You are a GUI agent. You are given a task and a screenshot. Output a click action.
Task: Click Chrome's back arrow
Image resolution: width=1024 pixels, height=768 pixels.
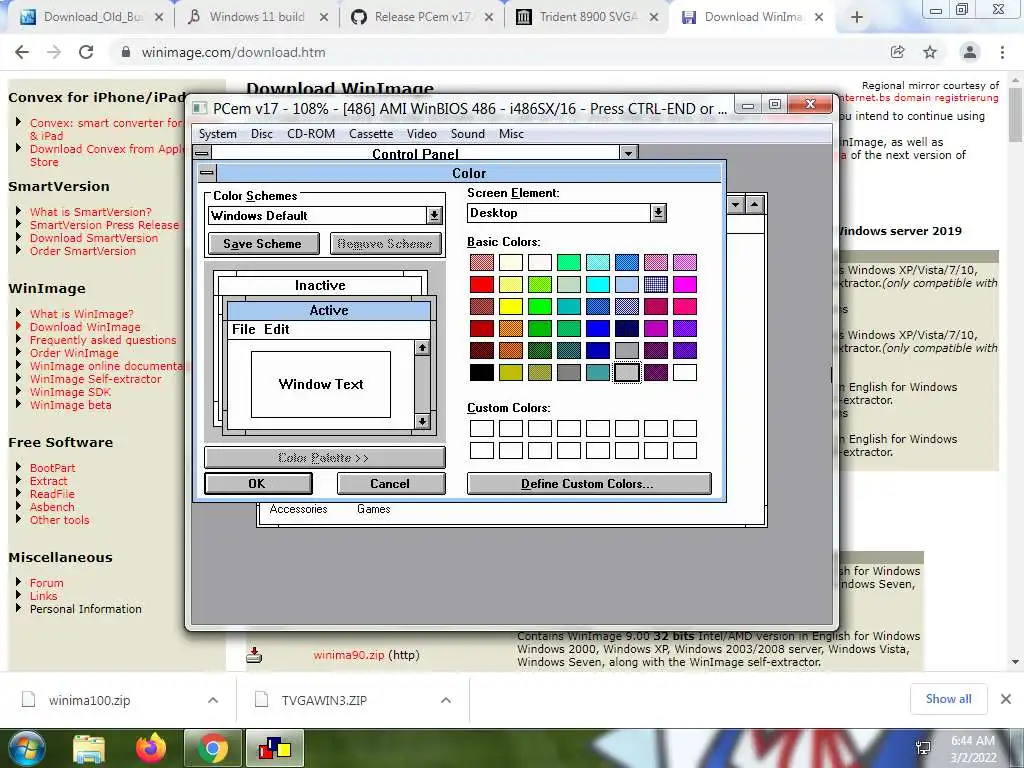coord(22,52)
